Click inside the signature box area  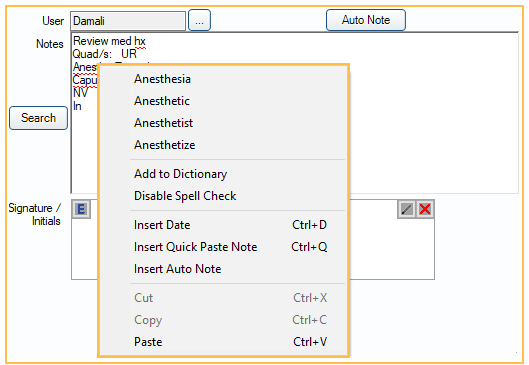(391, 250)
